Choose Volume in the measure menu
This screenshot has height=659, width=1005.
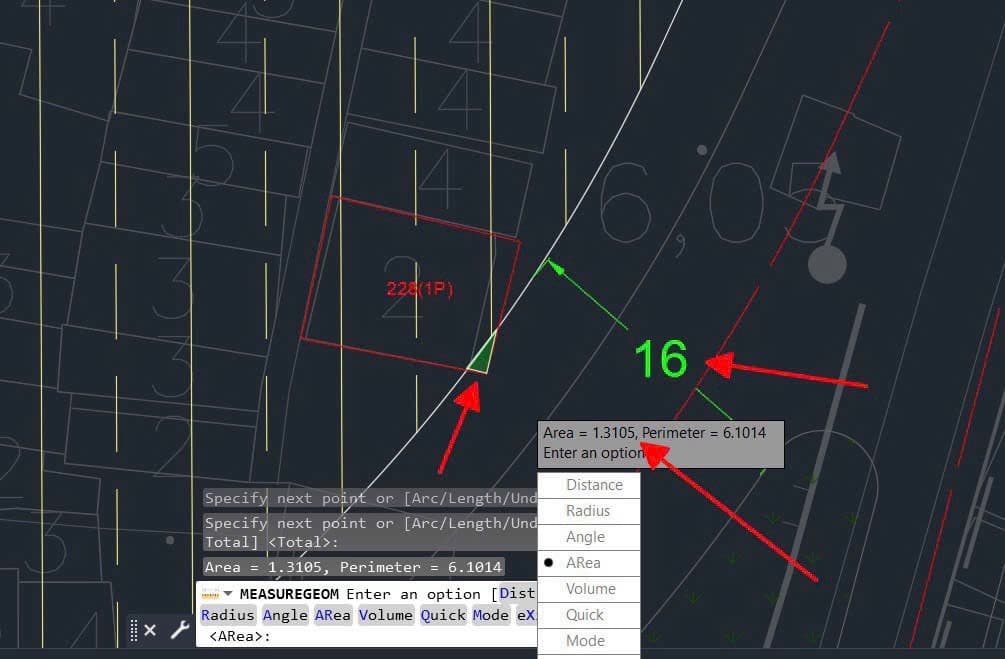pos(589,589)
